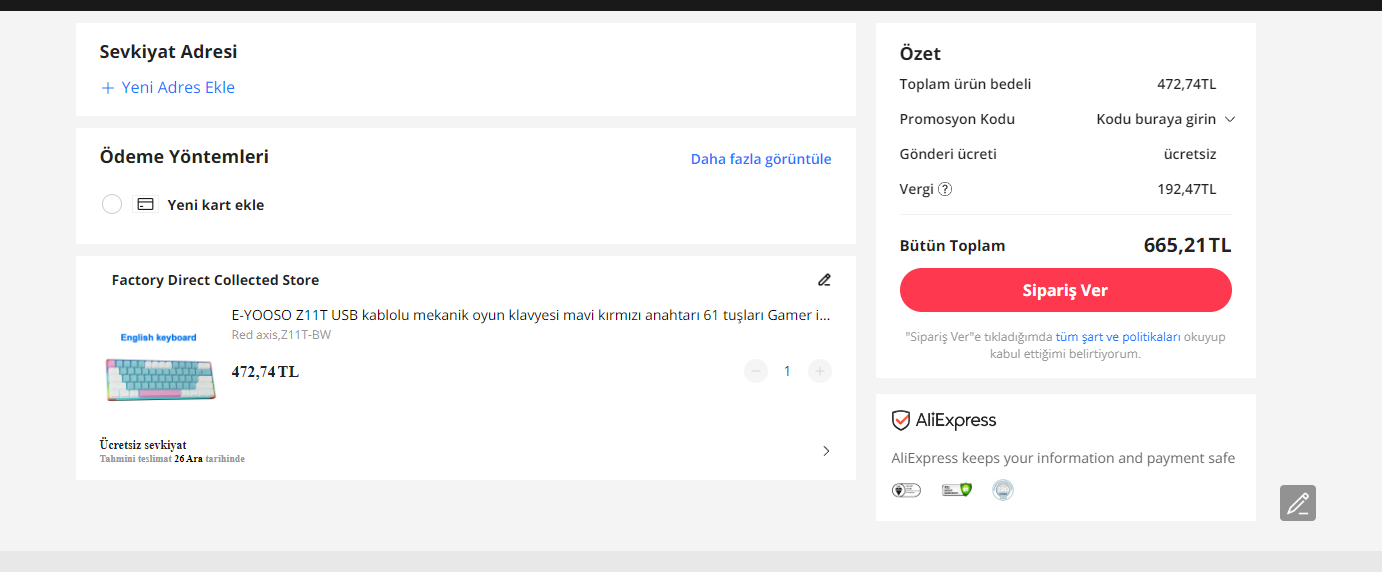Expand shipping options with the chevron arrow
Viewport: 1382px width, 572px height.
click(x=826, y=451)
